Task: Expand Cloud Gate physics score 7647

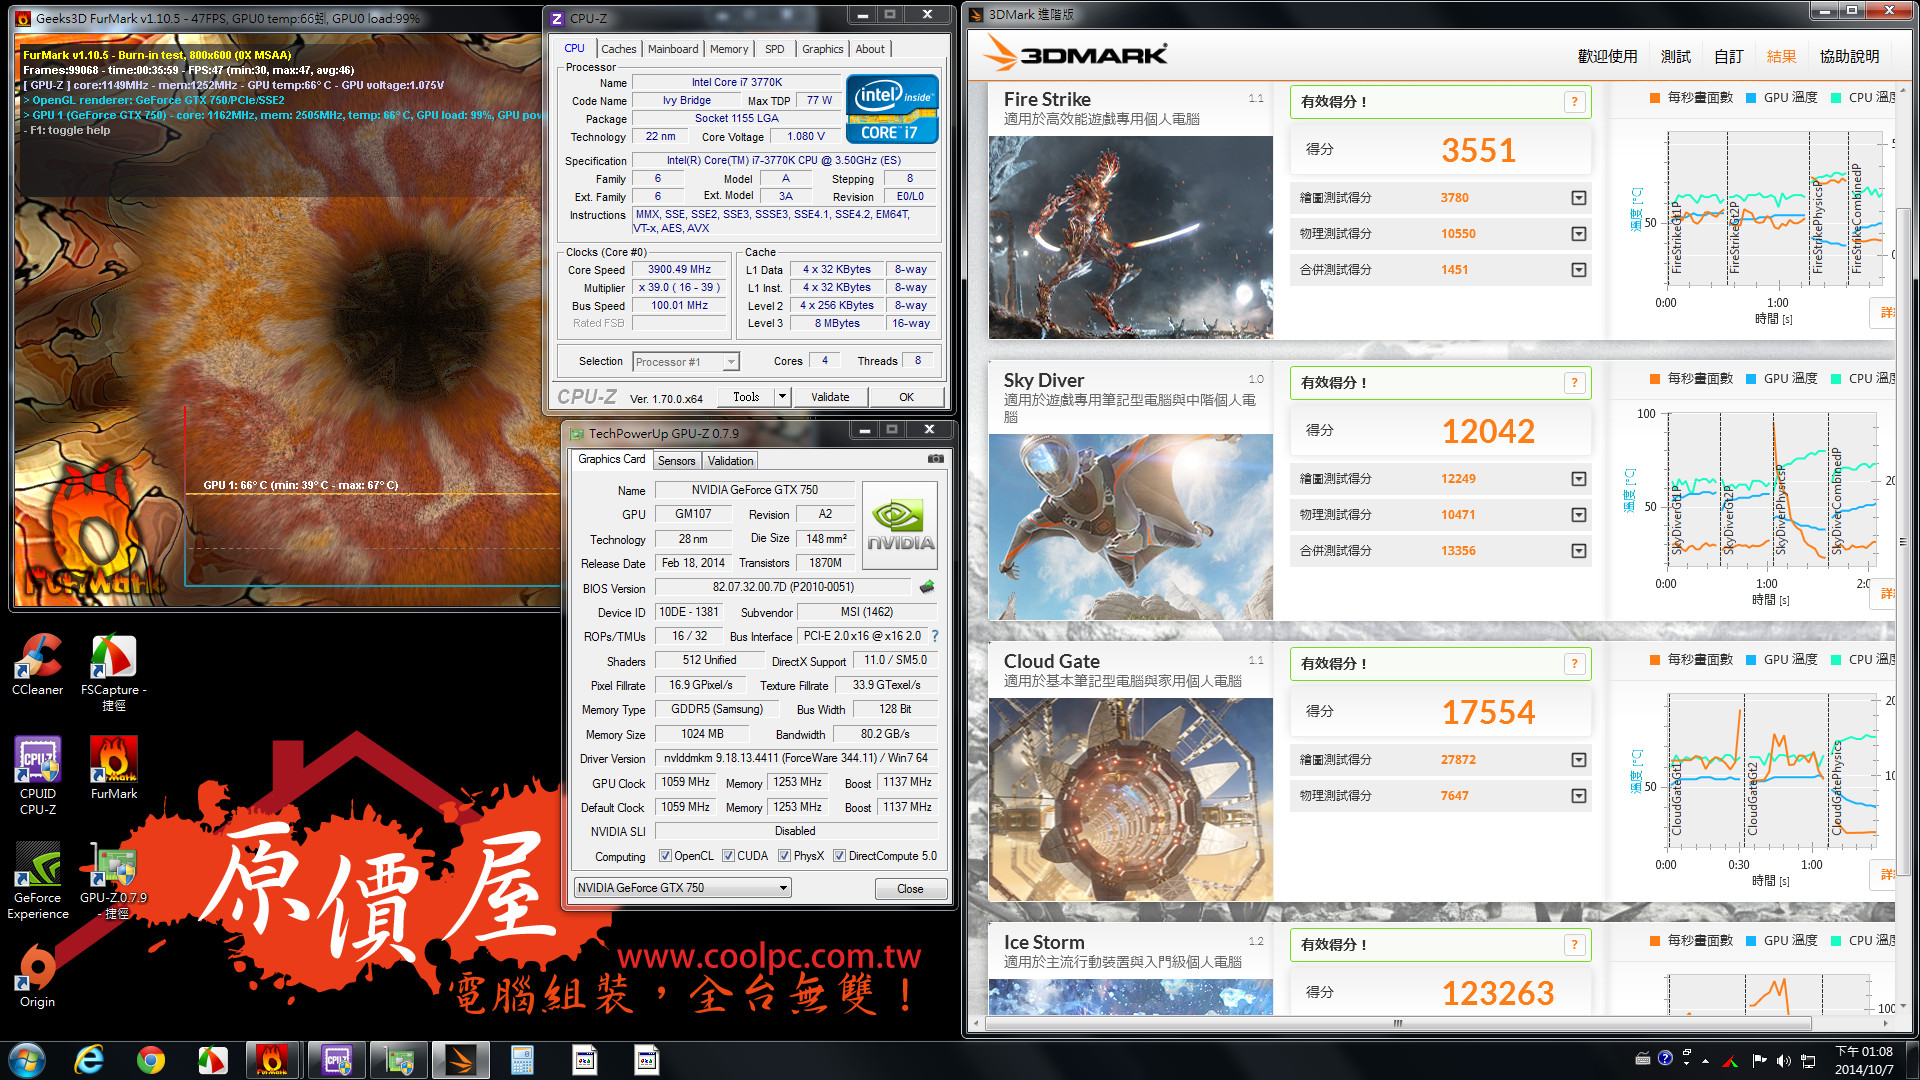Action: pos(1578,796)
